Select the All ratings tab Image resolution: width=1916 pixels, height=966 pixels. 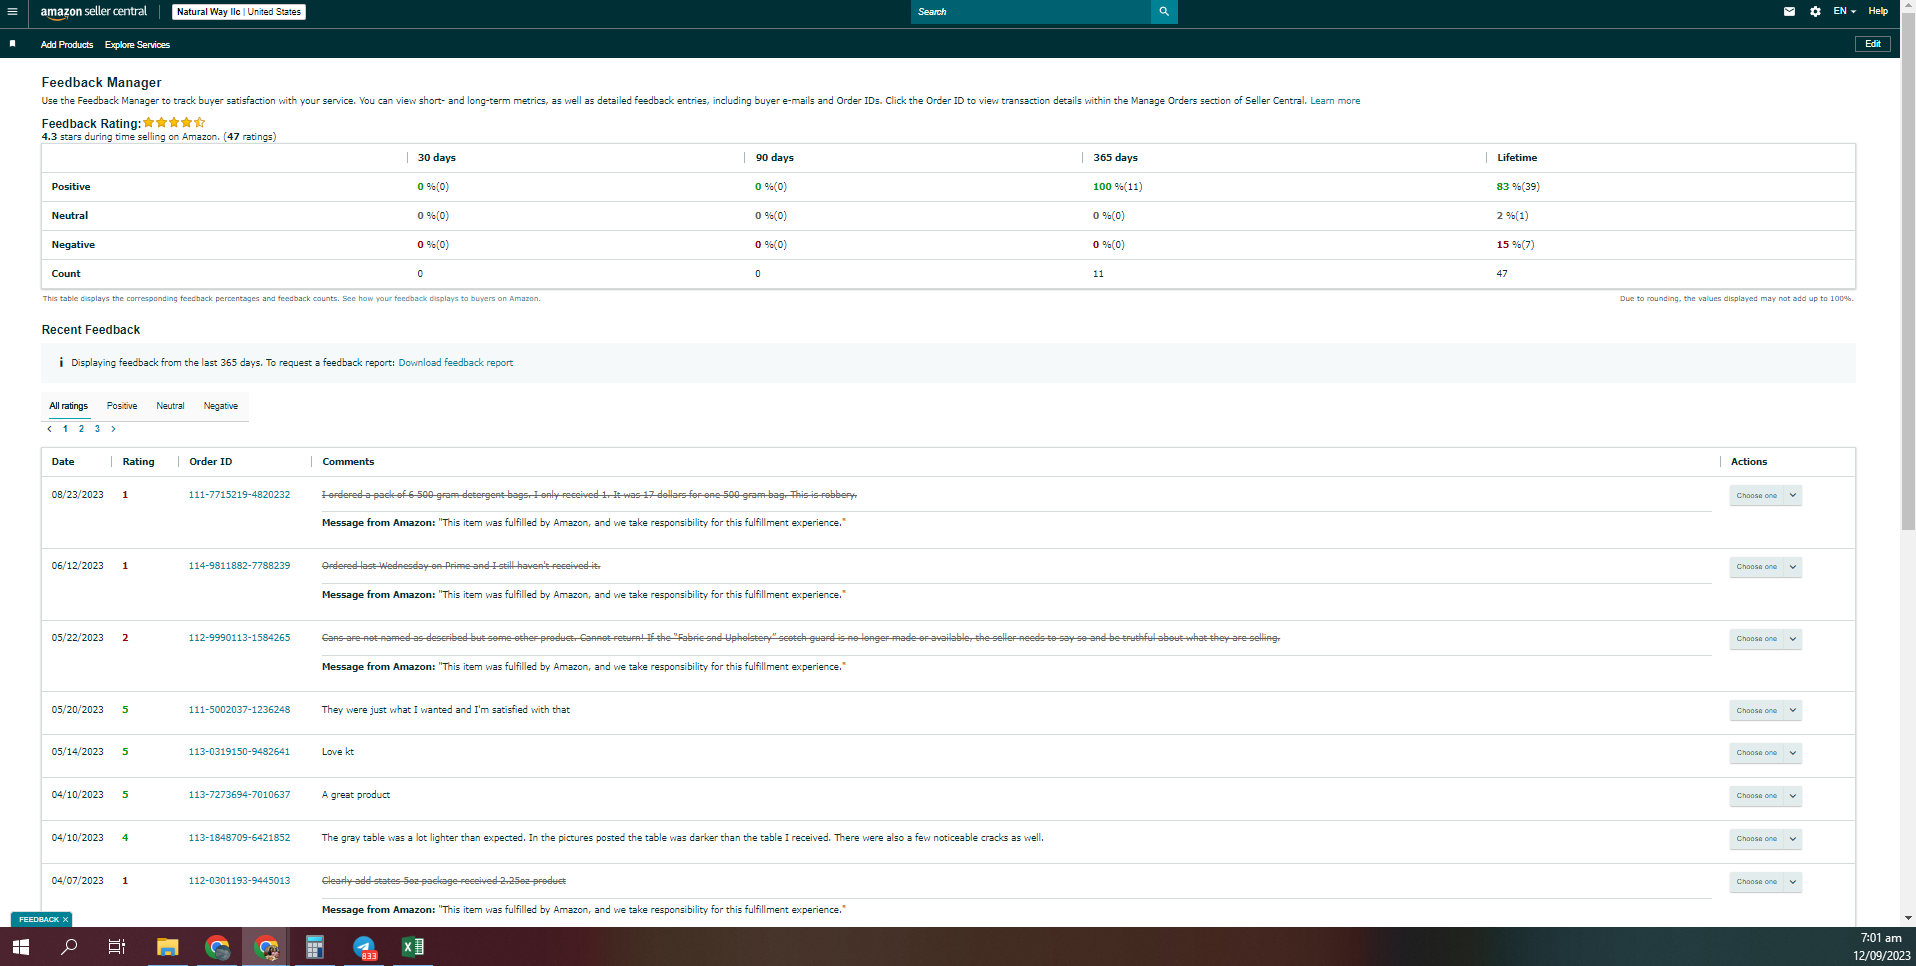(x=69, y=406)
